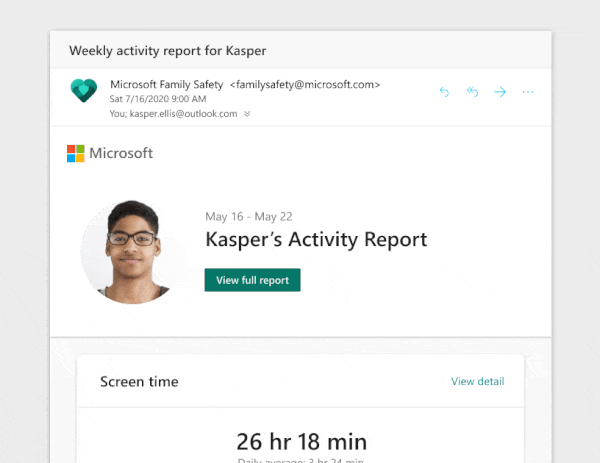Open the View detail link

click(x=478, y=381)
